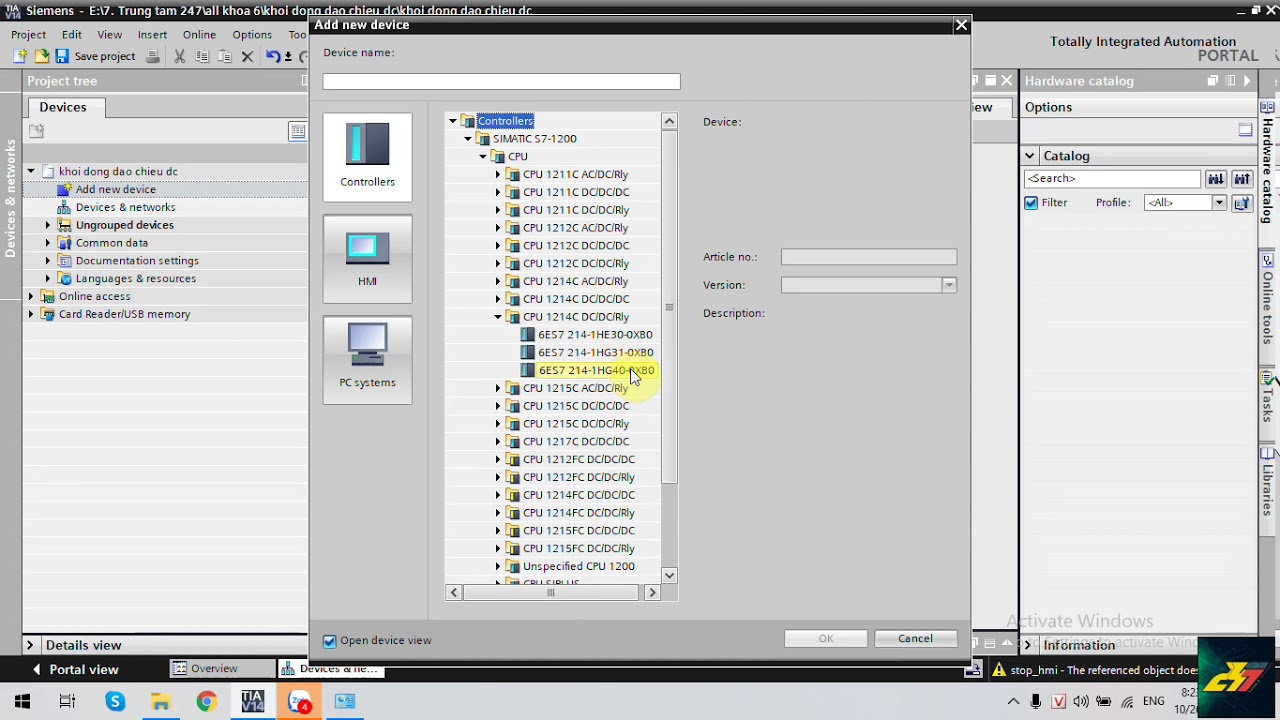Open Skype from the Windows taskbar
This screenshot has height=720, width=1280.
click(x=115, y=701)
